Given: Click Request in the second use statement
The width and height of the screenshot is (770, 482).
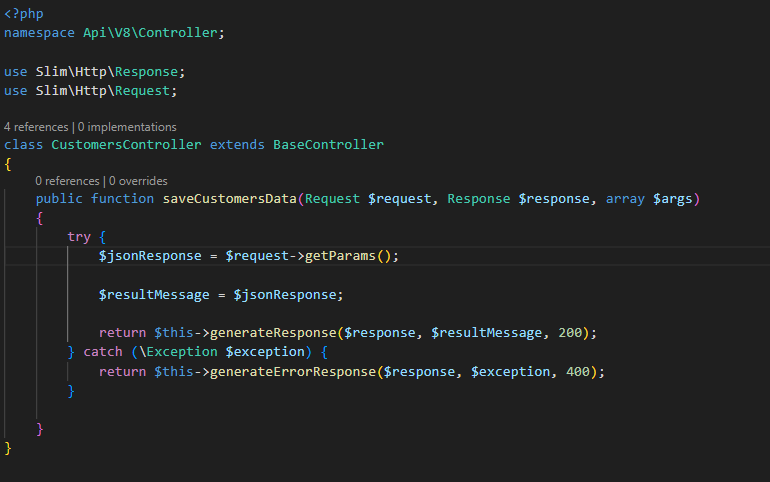Looking at the screenshot, I should (142, 91).
